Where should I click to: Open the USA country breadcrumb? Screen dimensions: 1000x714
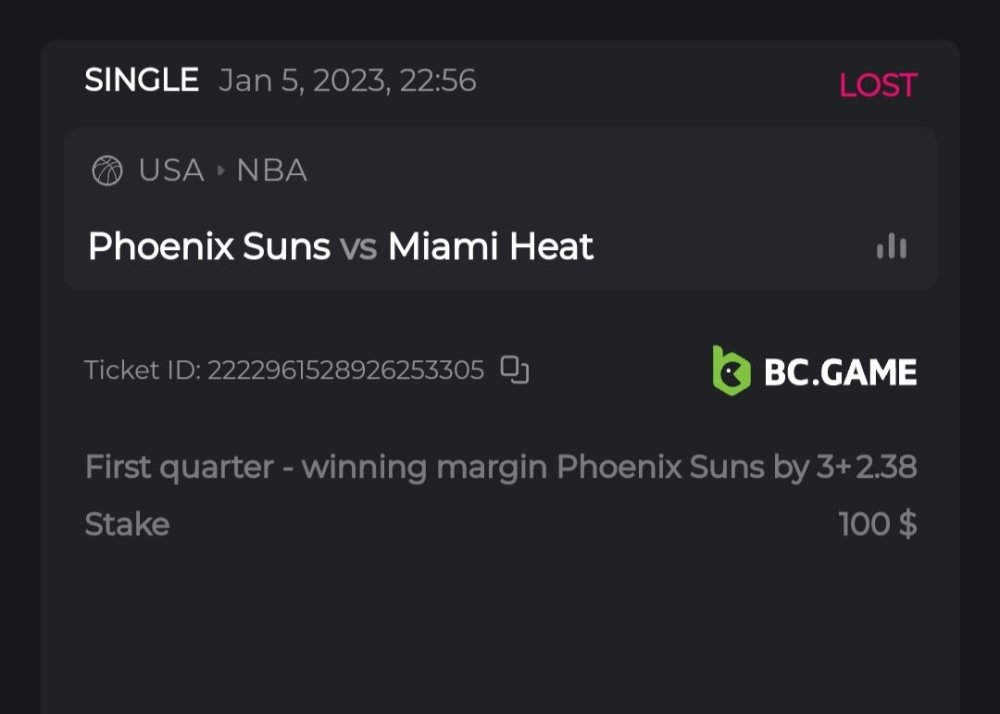pos(171,171)
